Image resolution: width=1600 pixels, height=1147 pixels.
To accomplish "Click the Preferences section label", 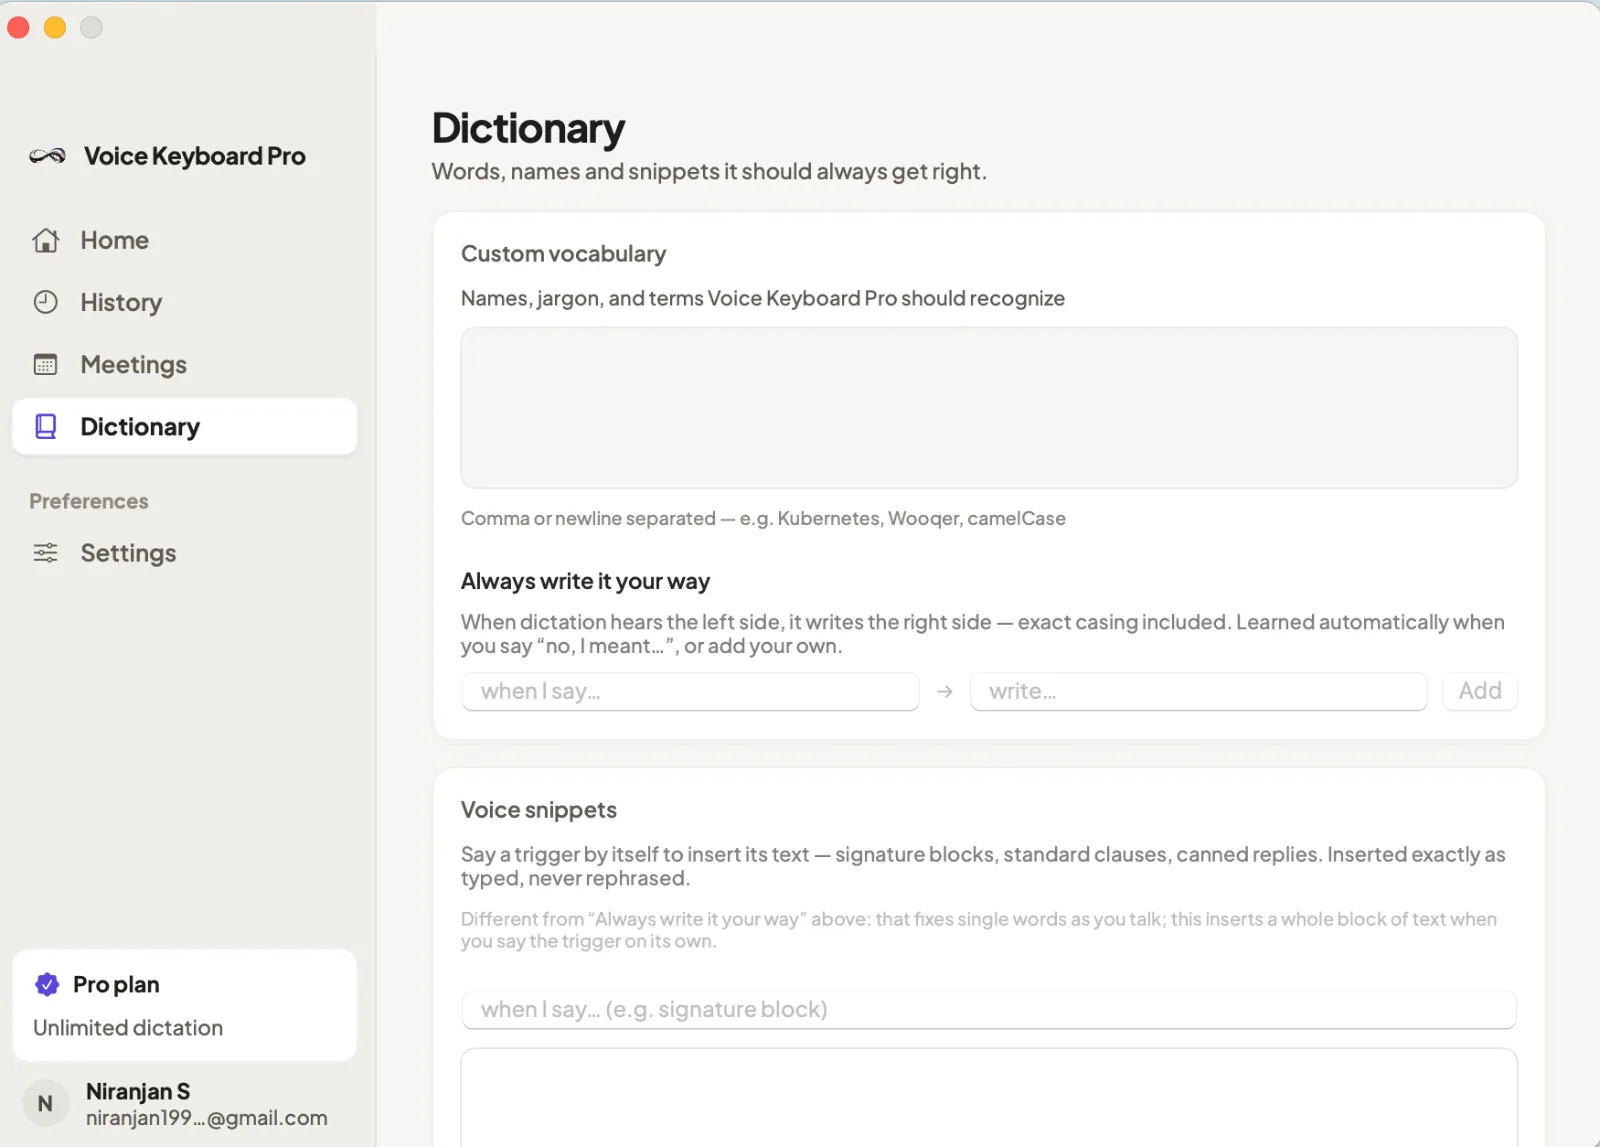I will point(89,501).
